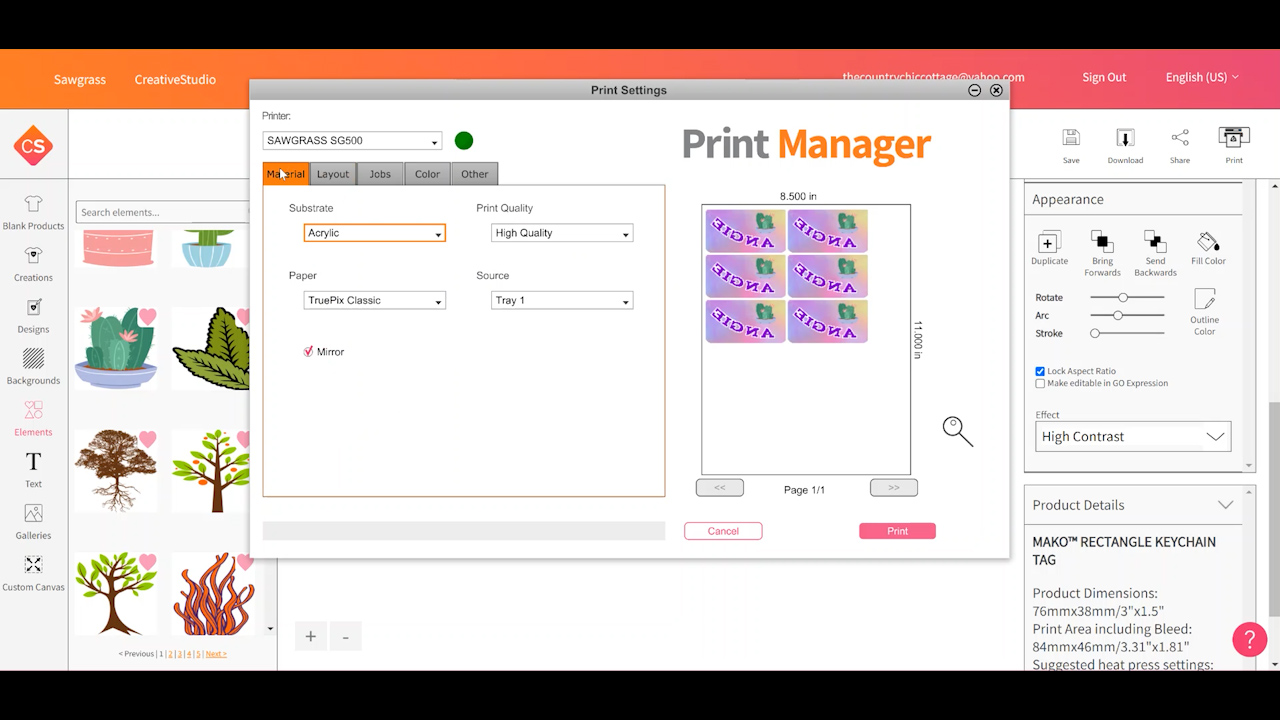Click the print layout page preview
1280x720 pixels.
806,340
